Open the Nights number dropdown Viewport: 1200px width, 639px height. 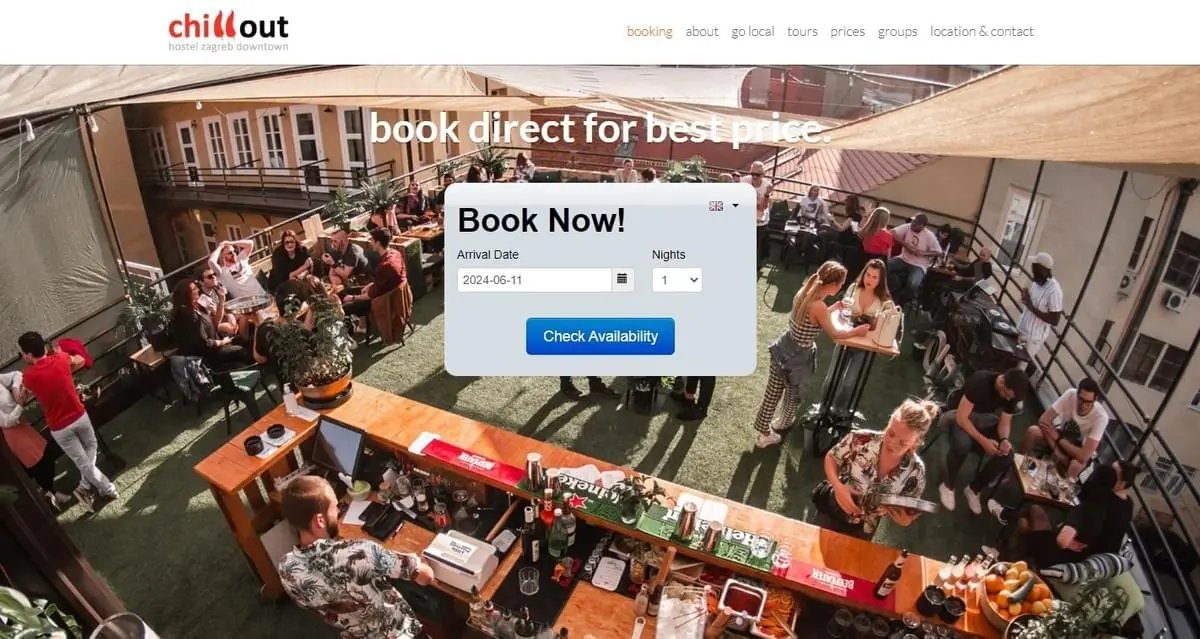pos(677,279)
